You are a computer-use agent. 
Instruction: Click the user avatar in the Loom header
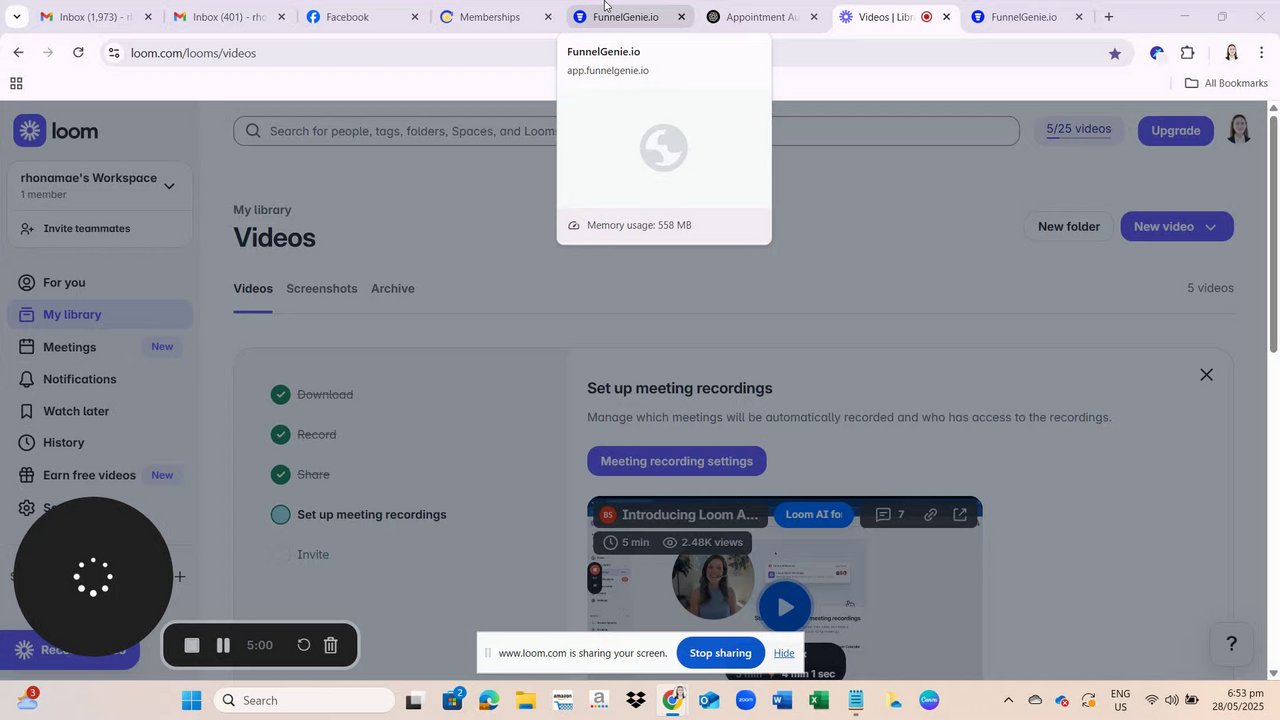coord(1239,129)
